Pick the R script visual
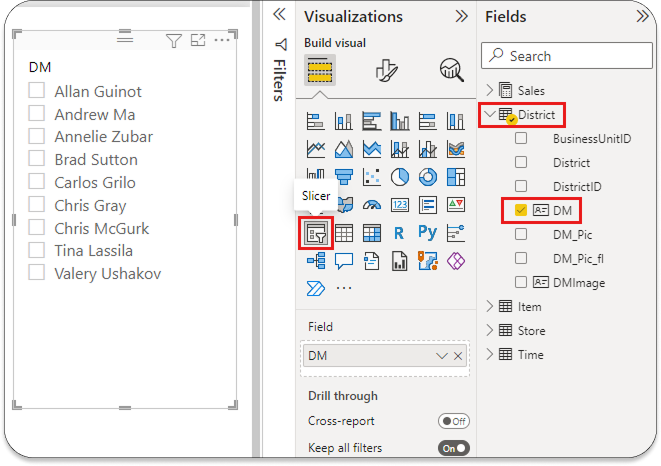Image resolution: width=661 pixels, height=466 pixels. coord(400,233)
